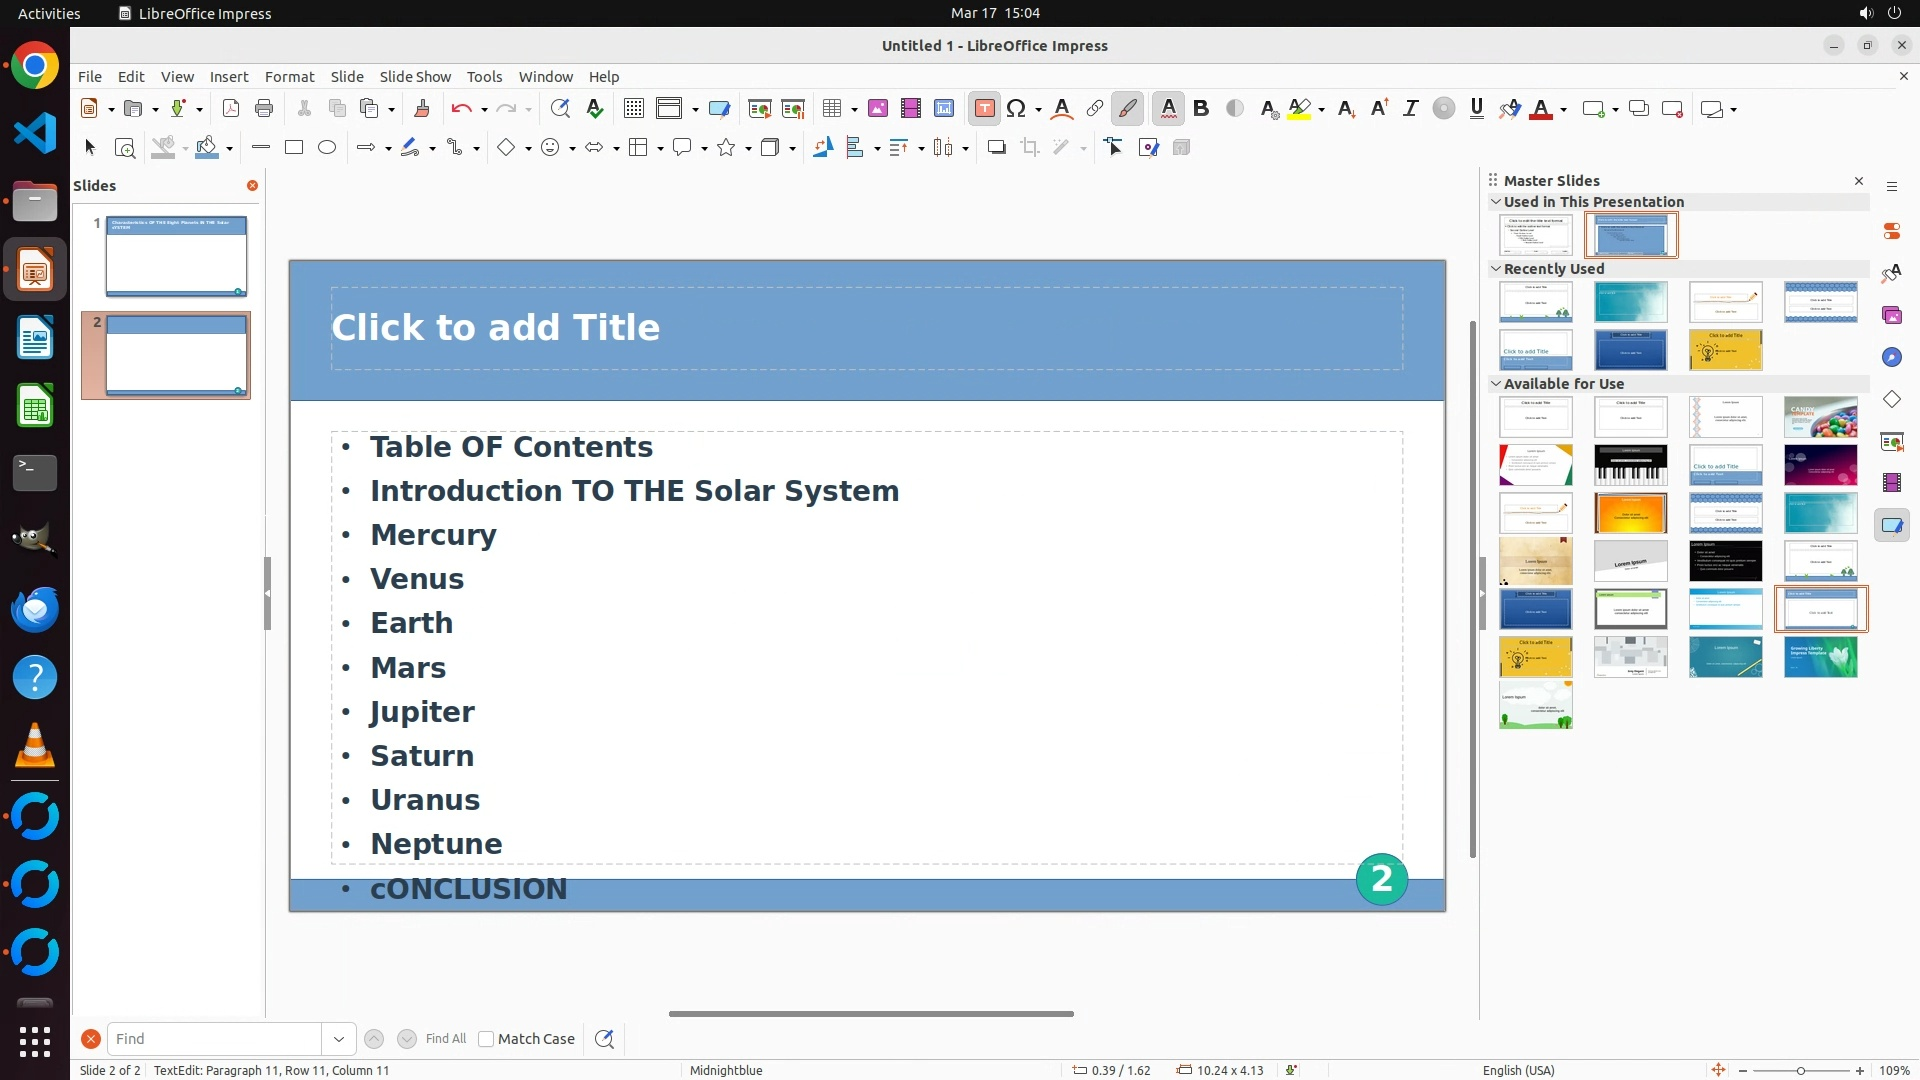Toggle the Display Grid icon

tap(633, 109)
